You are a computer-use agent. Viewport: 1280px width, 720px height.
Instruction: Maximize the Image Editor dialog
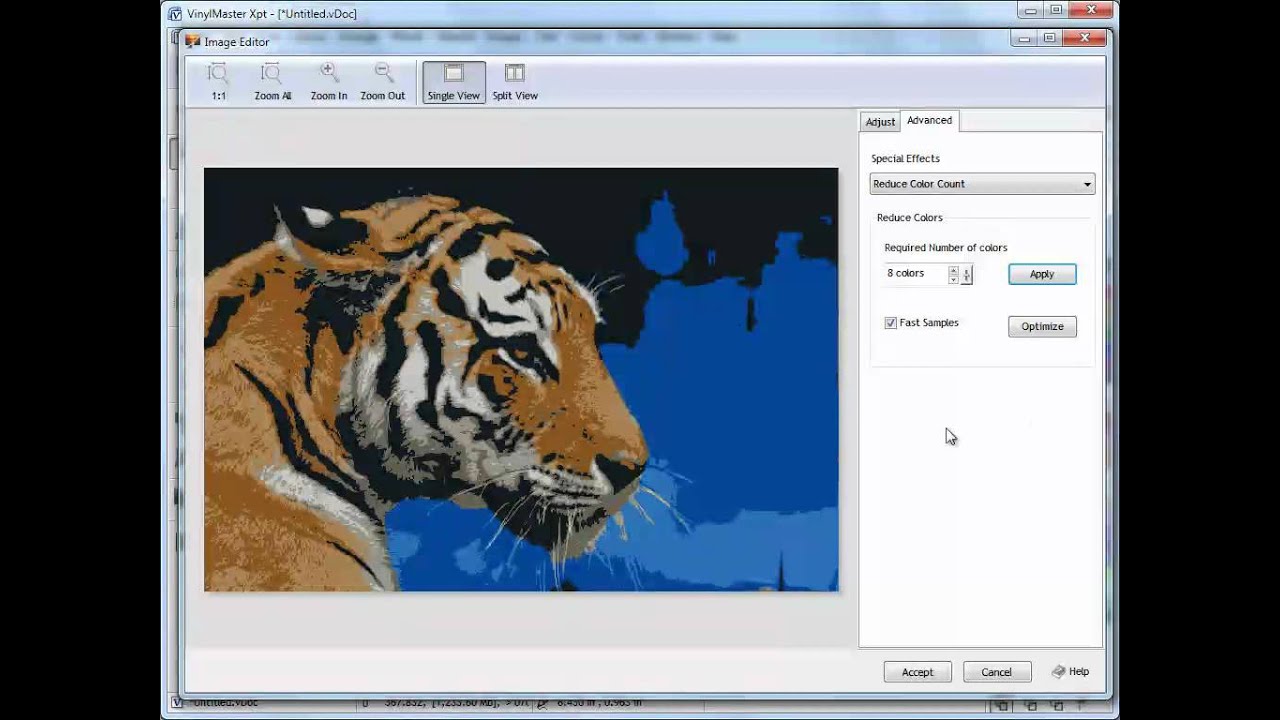tap(1050, 38)
